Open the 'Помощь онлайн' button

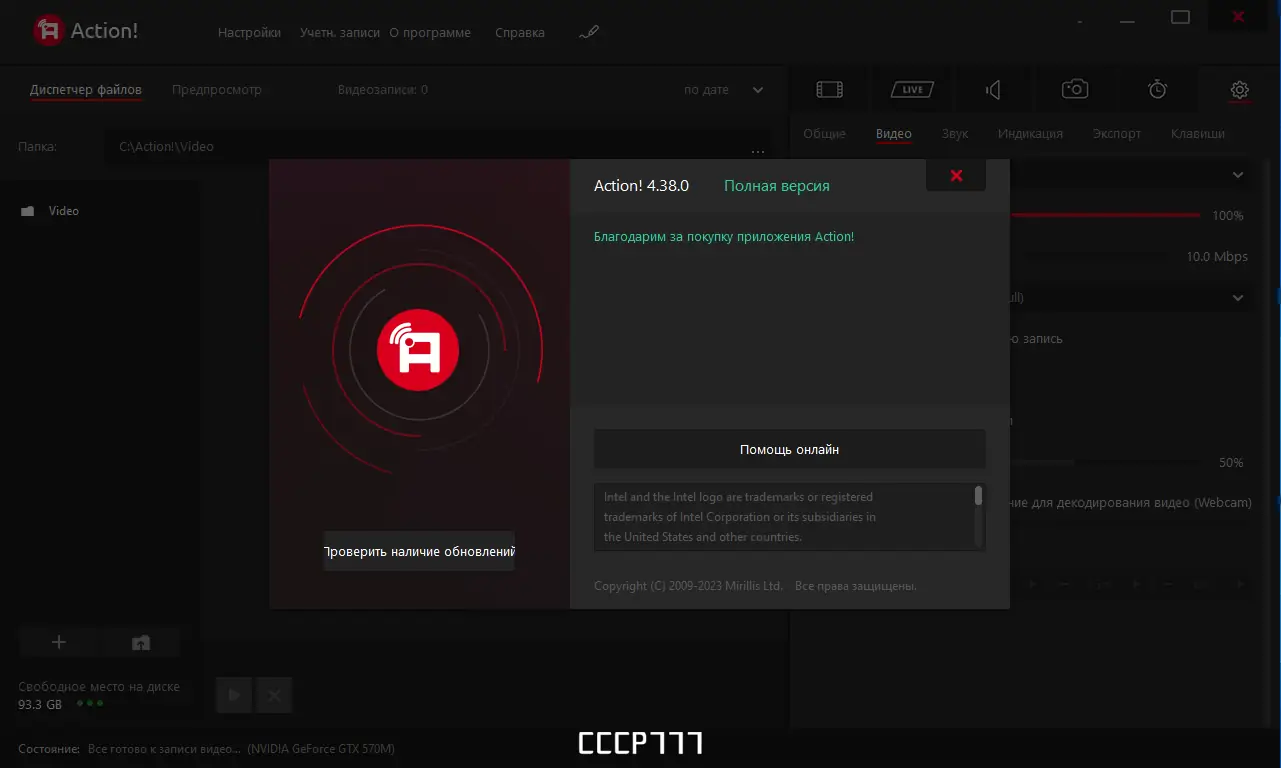789,448
